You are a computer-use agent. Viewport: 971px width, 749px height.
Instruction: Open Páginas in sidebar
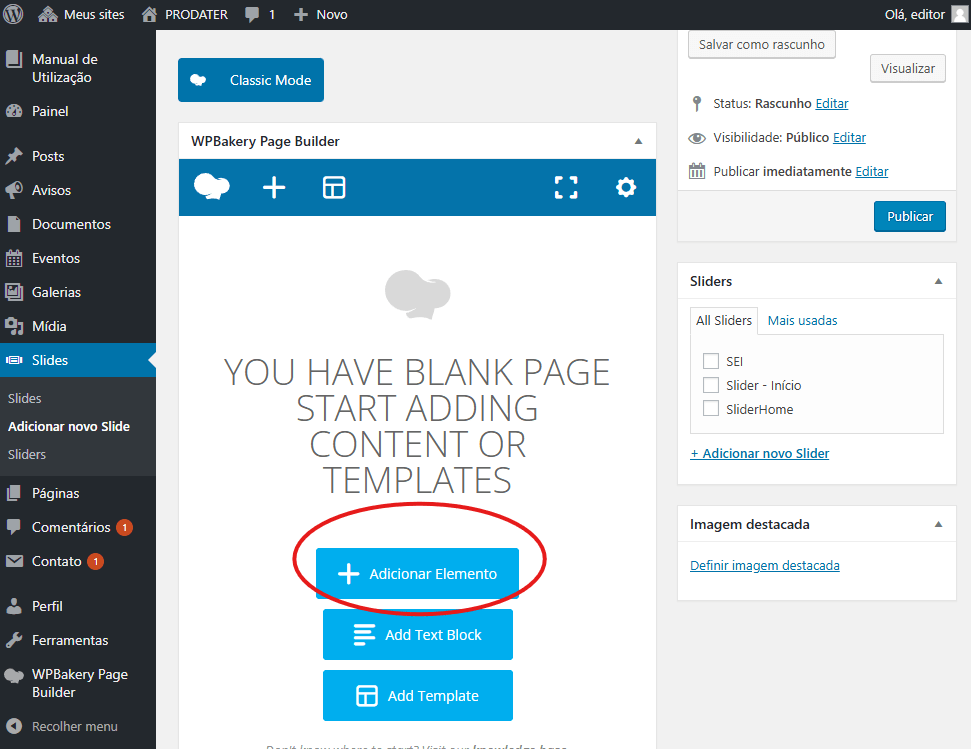tap(78, 493)
